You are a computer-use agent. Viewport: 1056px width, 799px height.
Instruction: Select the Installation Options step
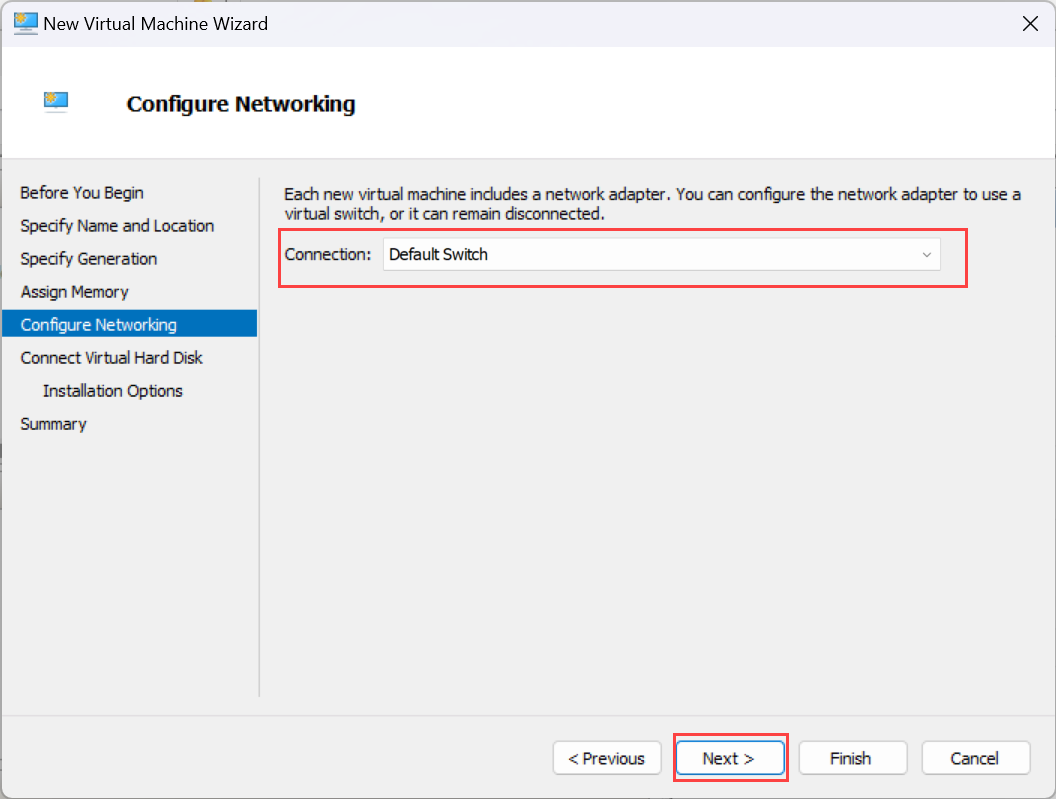[112, 390]
